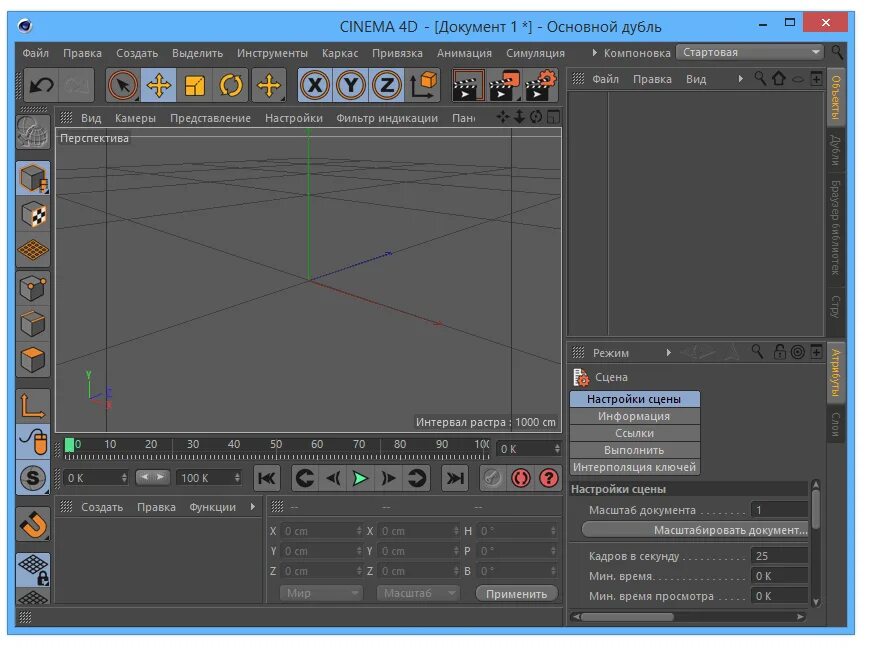Click Масштабировать документ button

695,530
